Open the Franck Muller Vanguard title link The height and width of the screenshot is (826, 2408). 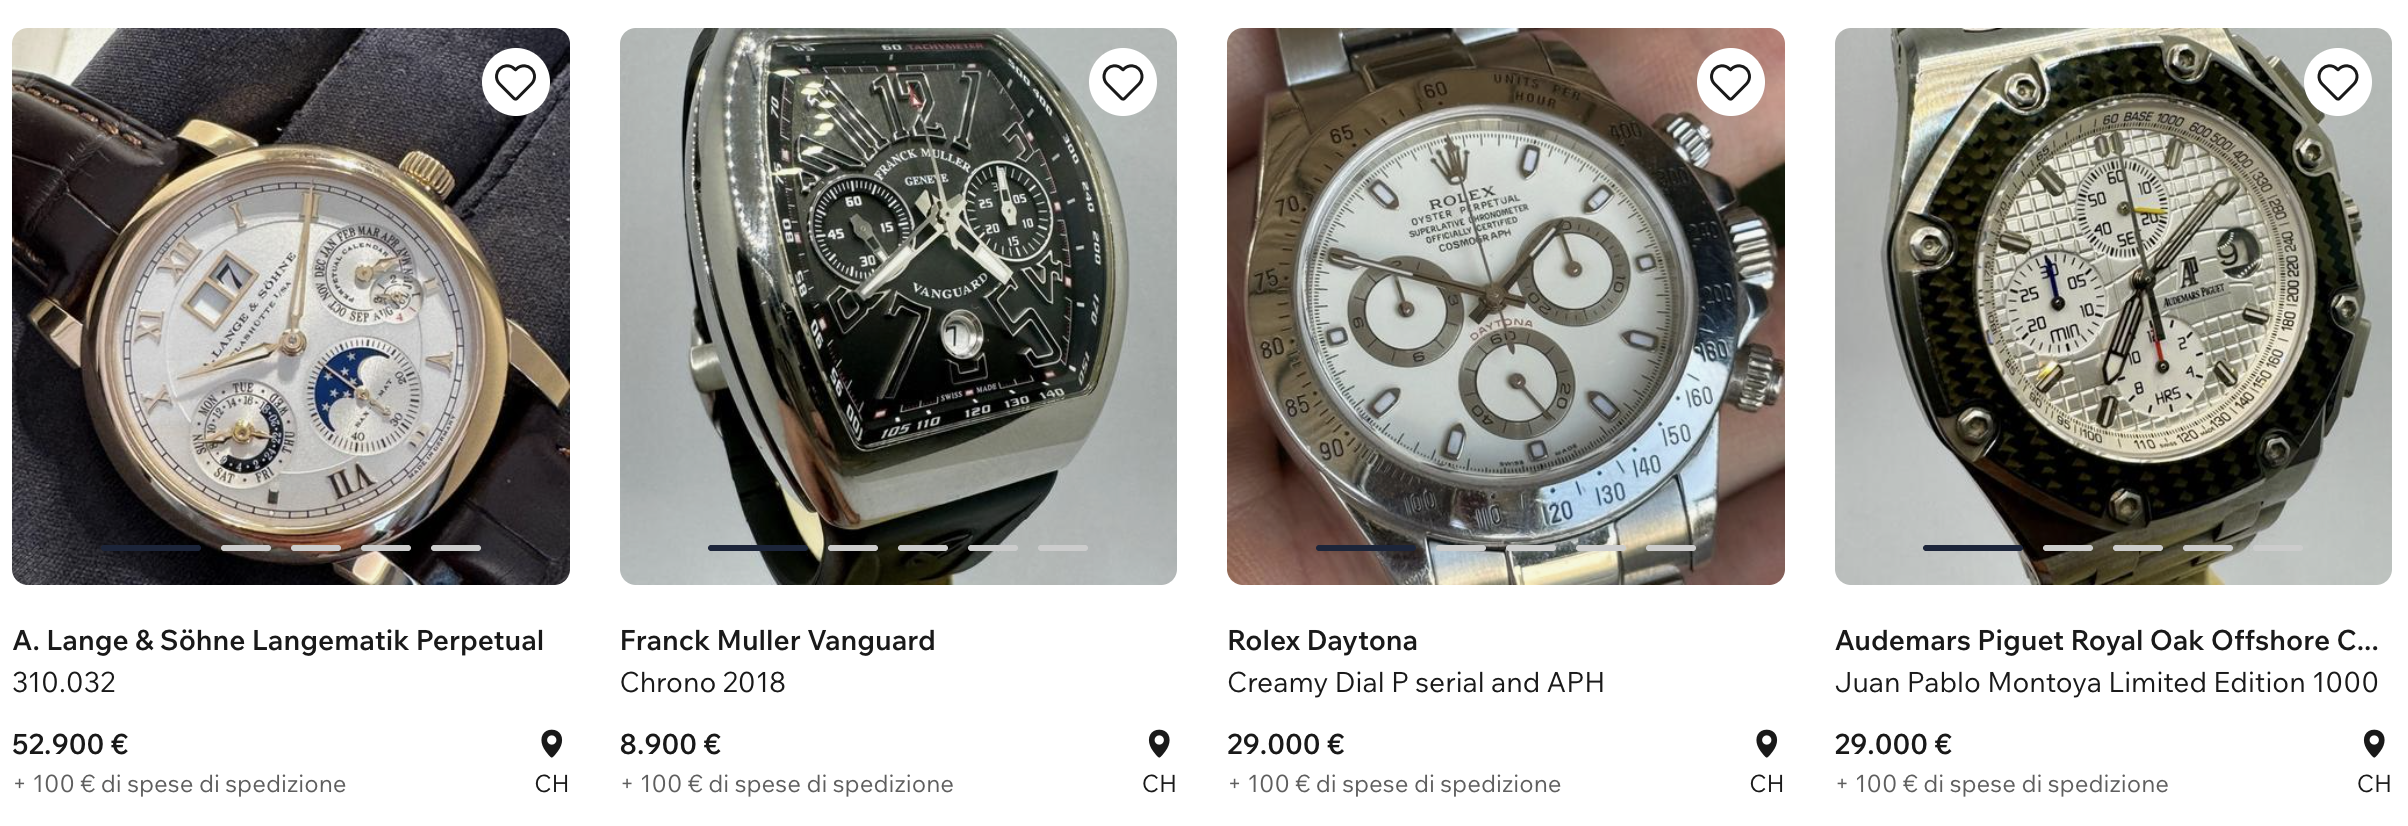(x=777, y=640)
